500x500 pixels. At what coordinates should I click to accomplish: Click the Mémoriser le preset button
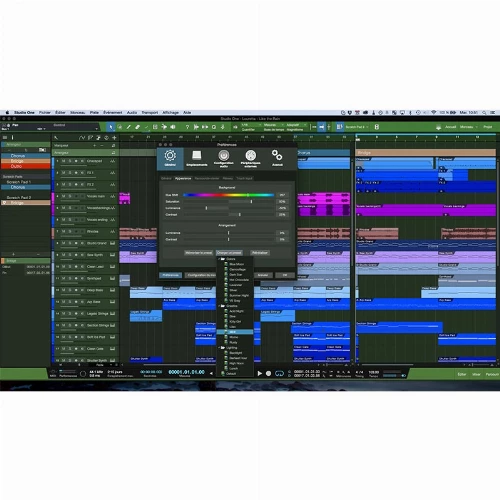point(199,253)
